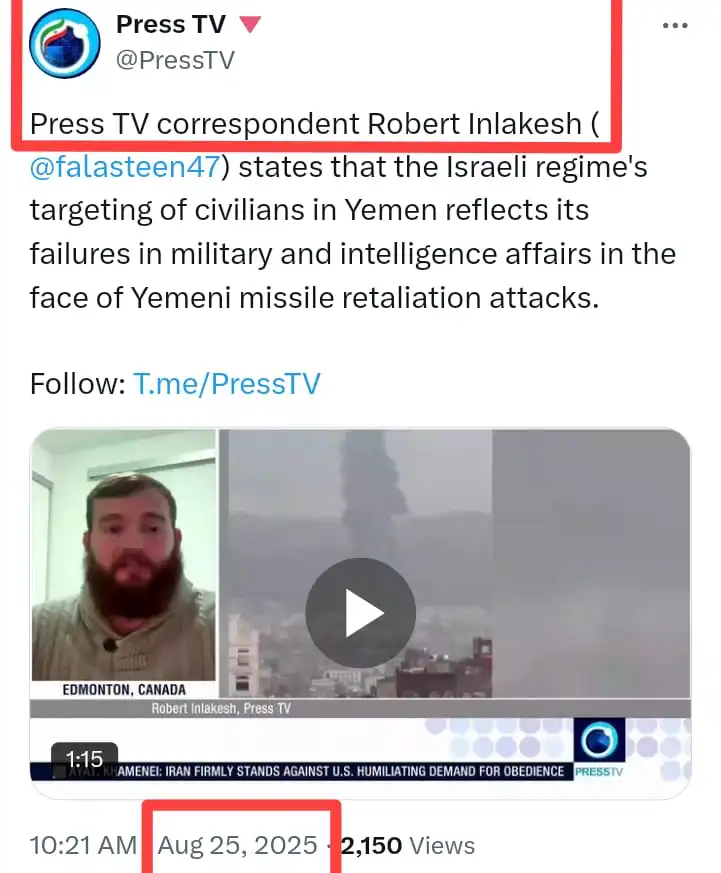Screen dimensions: 721x873
Task: Click the 1:15 video duration badge
Action: [85, 758]
